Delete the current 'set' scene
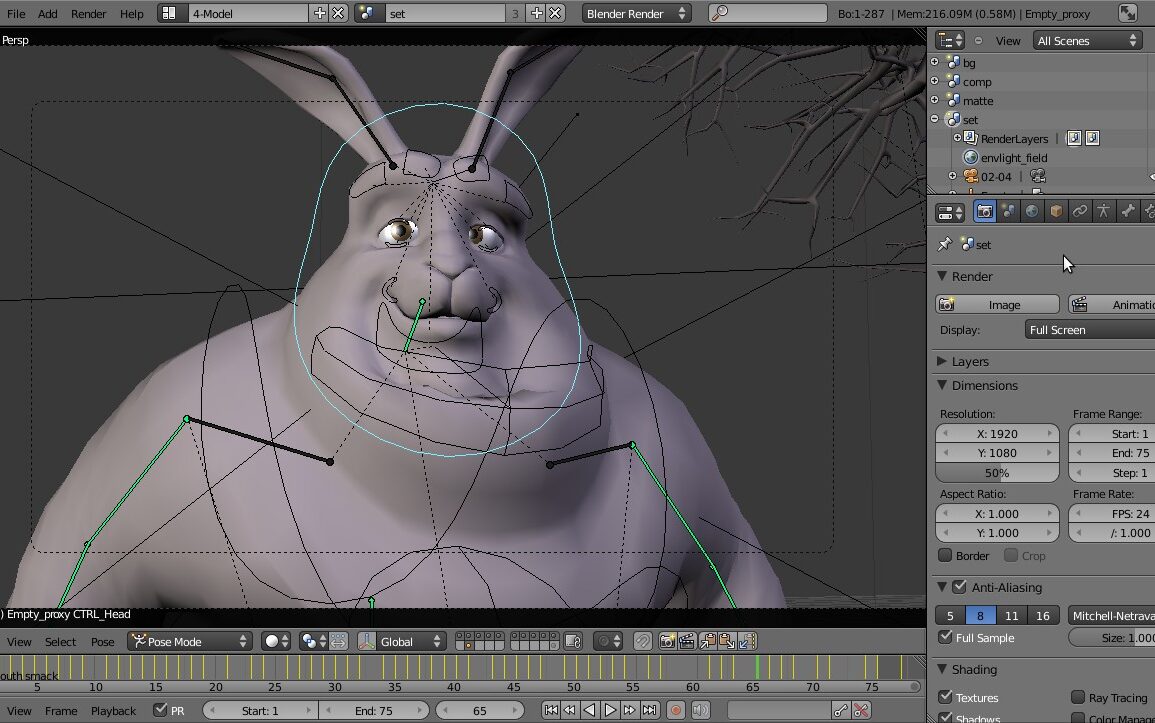1155x723 pixels. click(555, 13)
